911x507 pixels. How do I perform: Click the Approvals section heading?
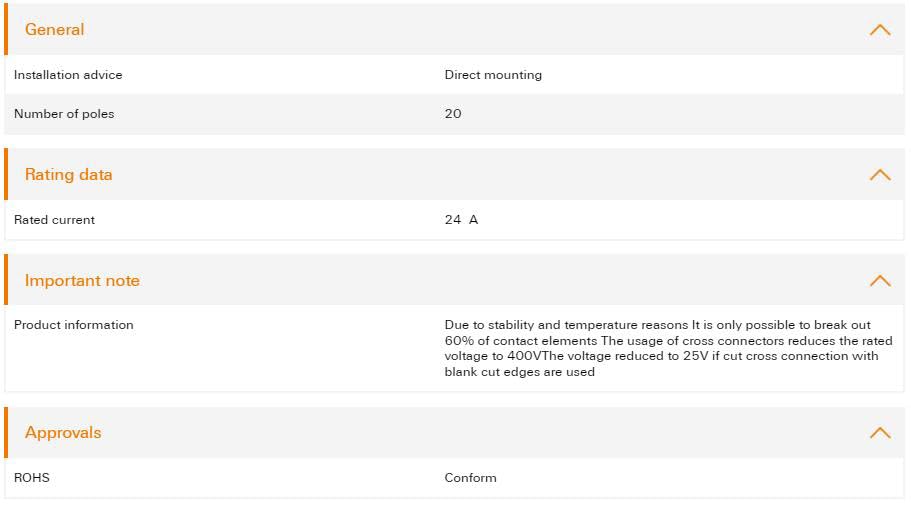pos(63,433)
